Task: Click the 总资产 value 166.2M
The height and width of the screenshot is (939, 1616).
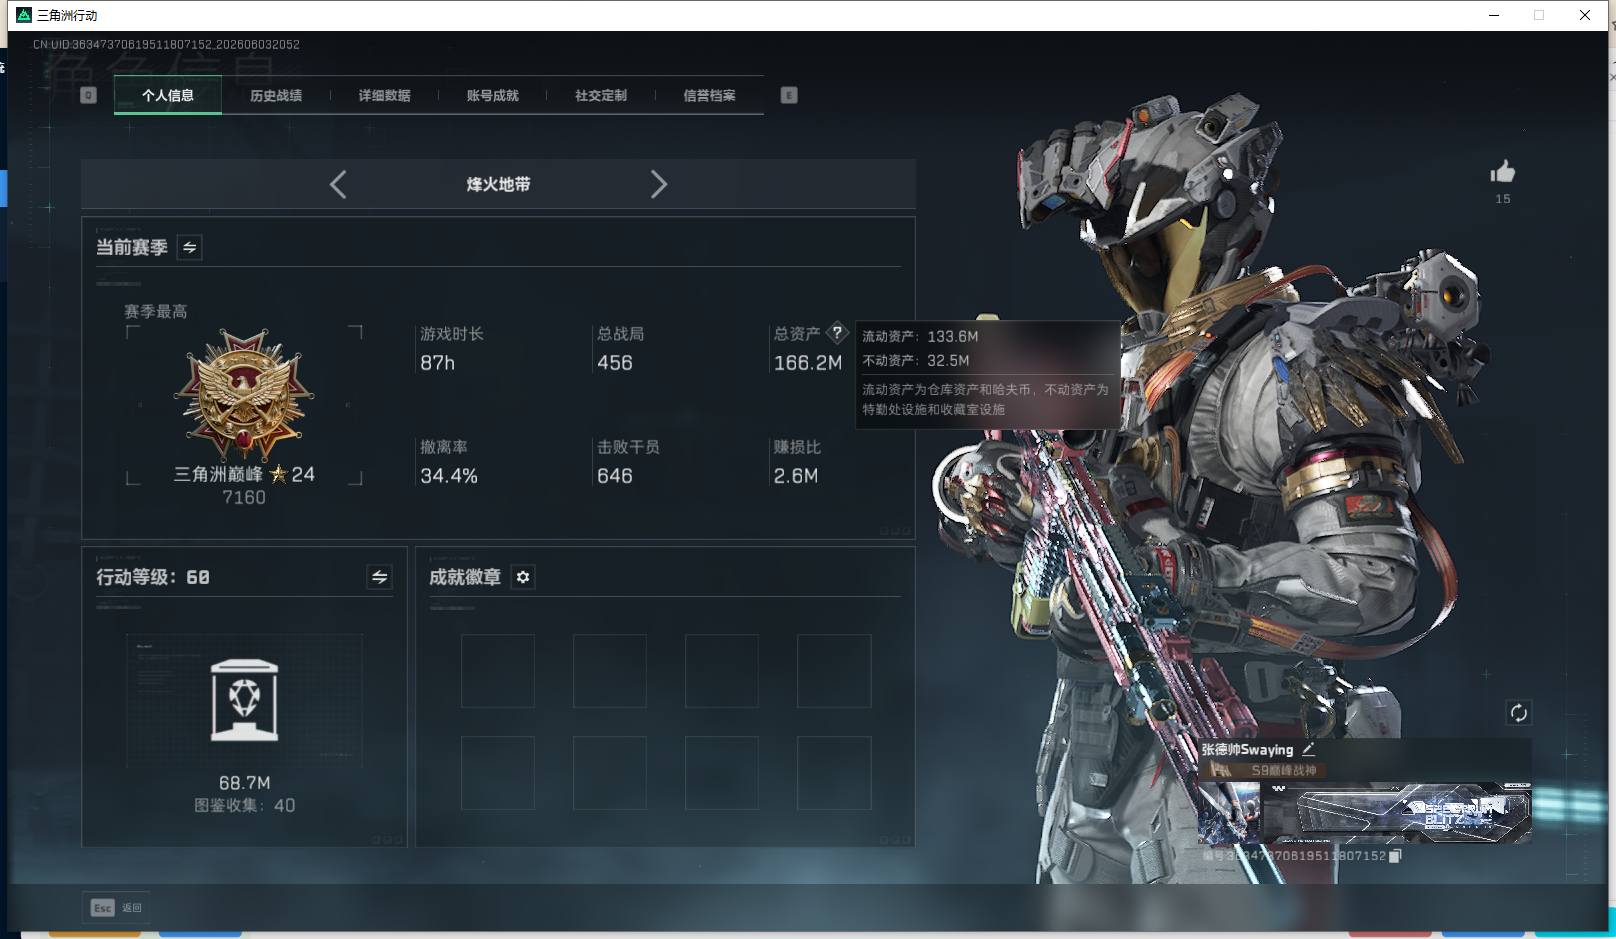Action: pos(808,363)
